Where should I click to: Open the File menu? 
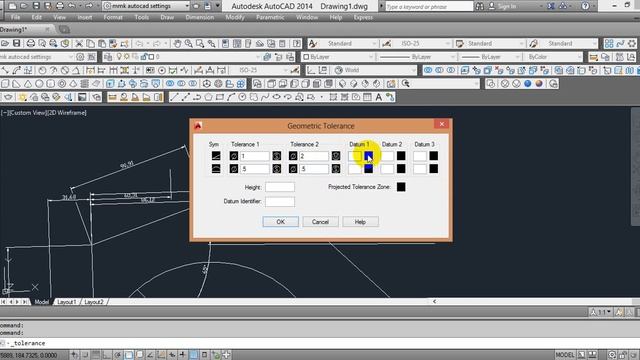click(16, 17)
